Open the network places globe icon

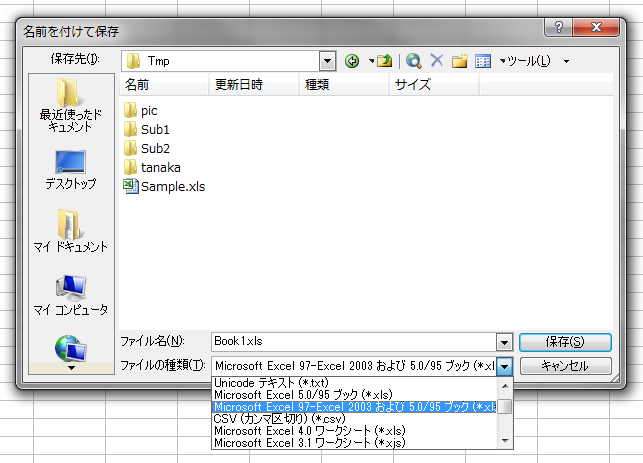(x=70, y=349)
